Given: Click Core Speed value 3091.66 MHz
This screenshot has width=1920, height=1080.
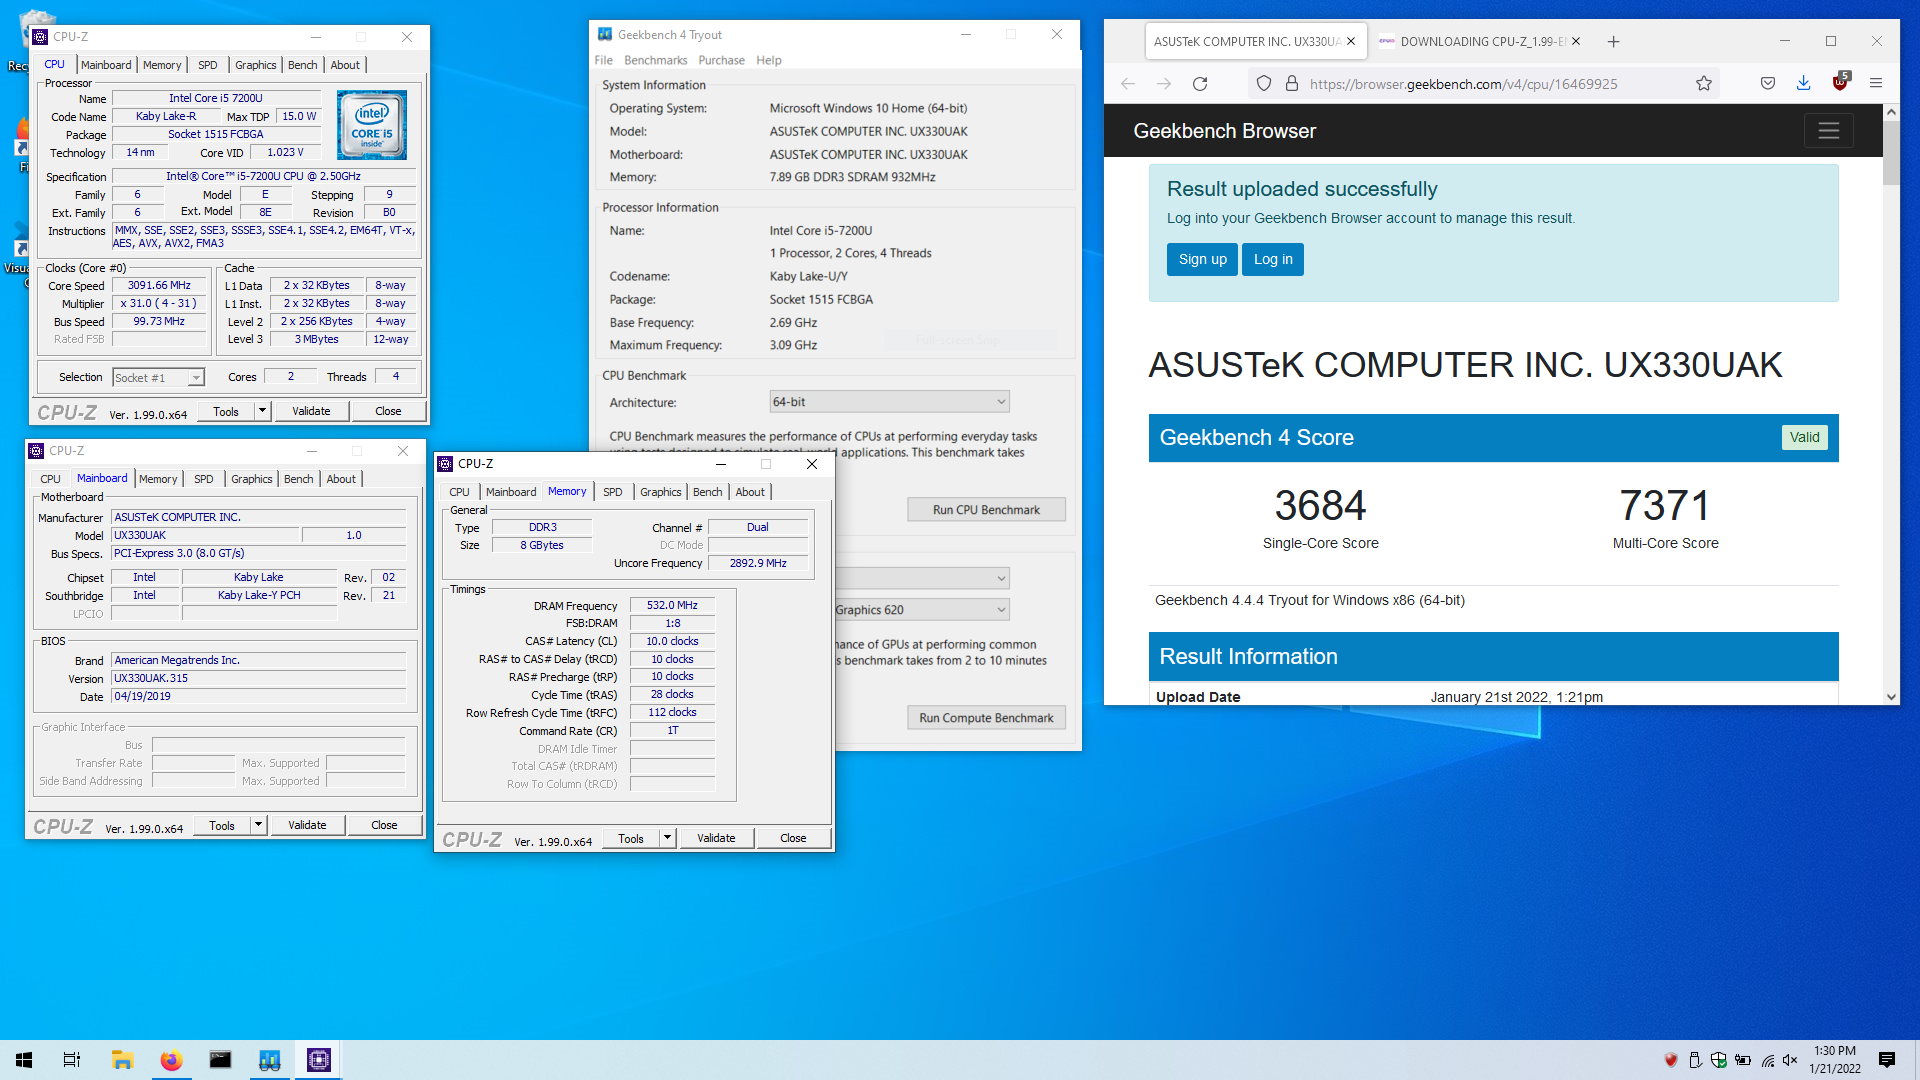Looking at the screenshot, I should click(159, 285).
